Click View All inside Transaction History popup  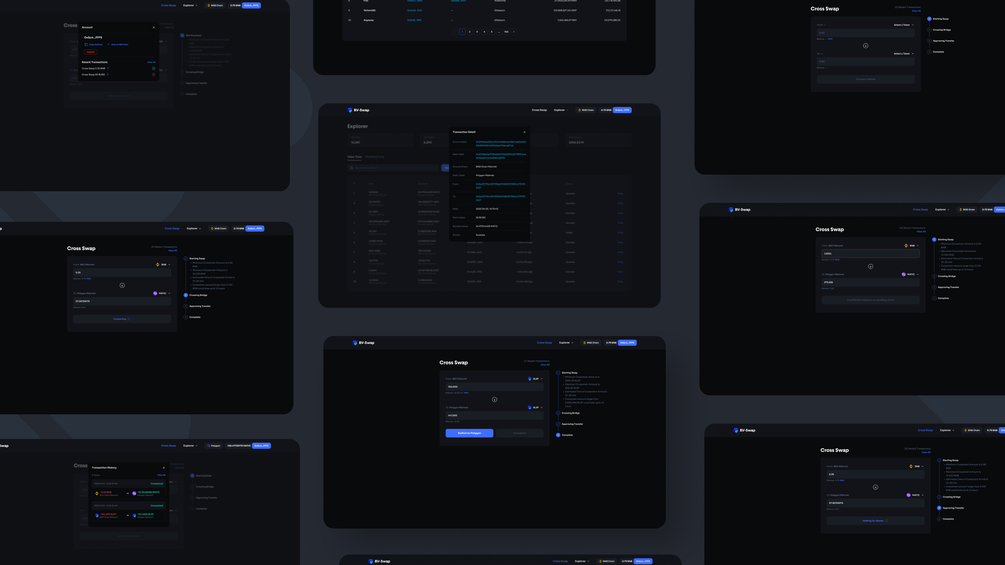coord(162,475)
